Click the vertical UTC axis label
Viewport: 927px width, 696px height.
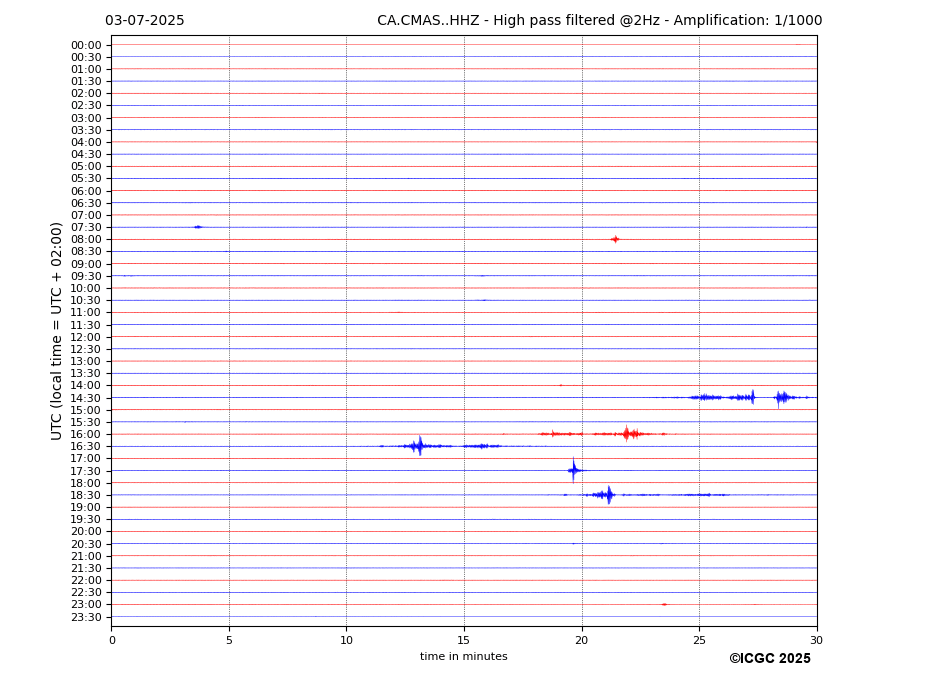tap(56, 331)
